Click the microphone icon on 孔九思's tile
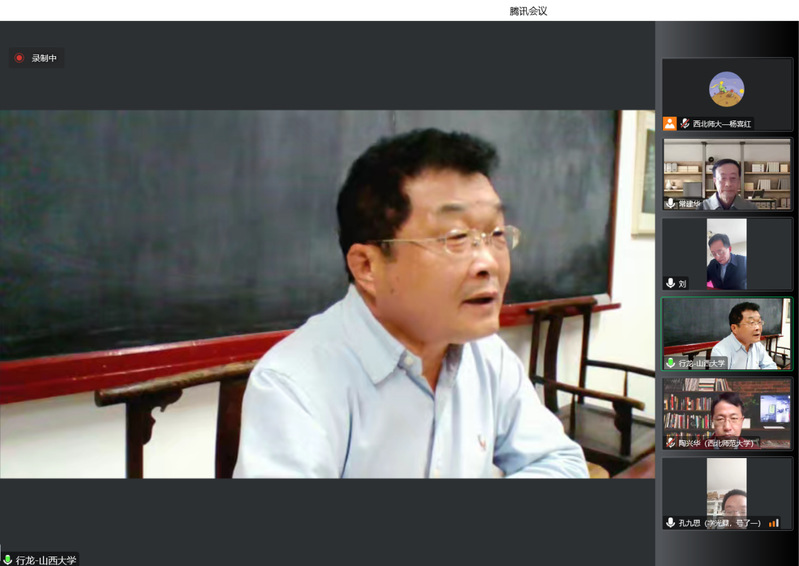The height and width of the screenshot is (566, 799). point(670,522)
